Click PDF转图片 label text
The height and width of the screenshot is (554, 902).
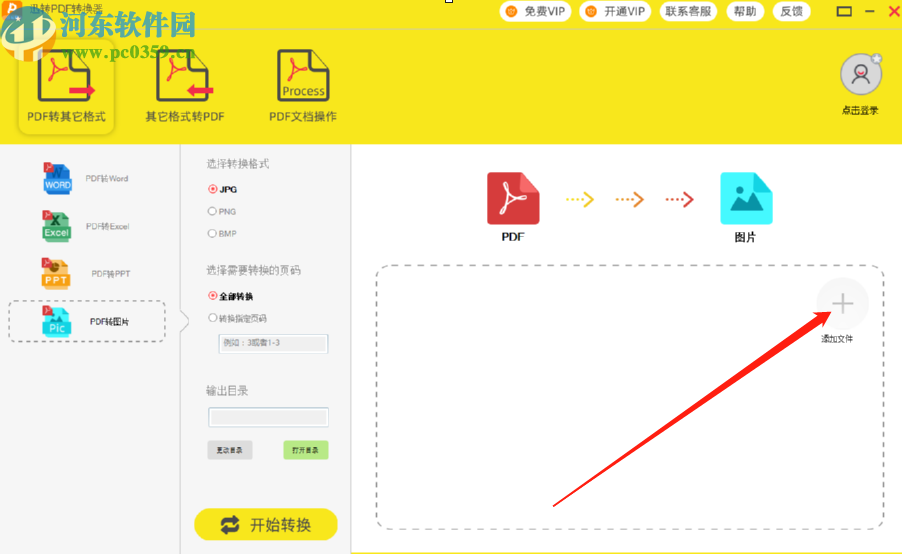click(x=109, y=322)
